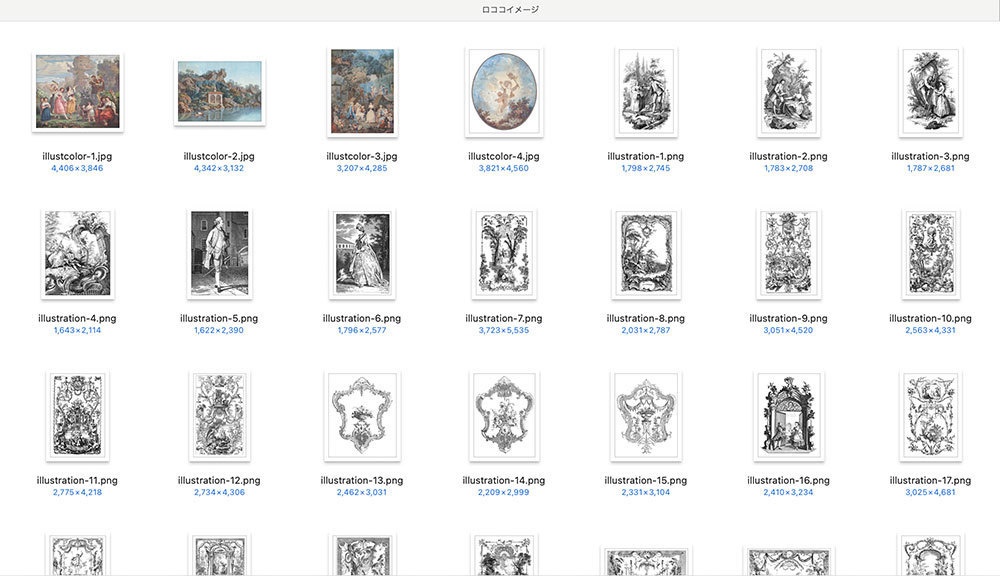Select the illustration-10.png thumbnail
The image size is (1000, 576).
pyautogui.click(x=930, y=254)
